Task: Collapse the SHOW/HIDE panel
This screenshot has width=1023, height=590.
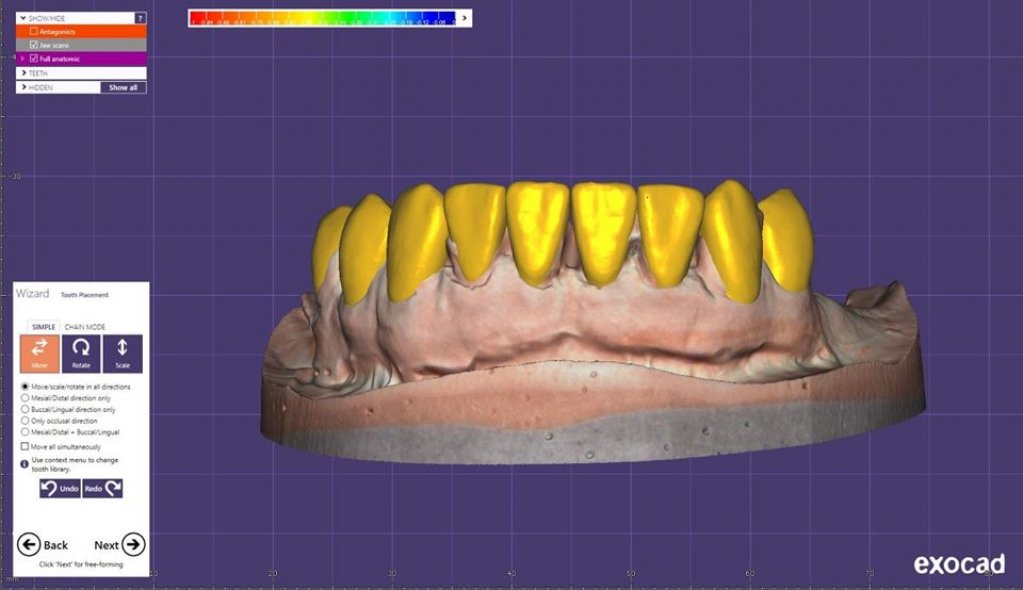Action: [23, 18]
